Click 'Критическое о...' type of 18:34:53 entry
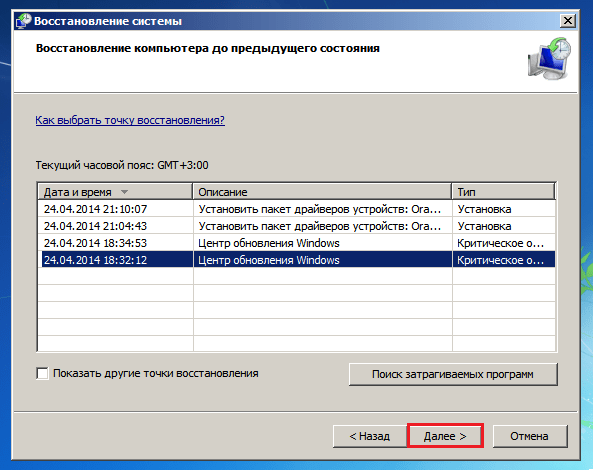This screenshot has height=470, width=593. [500, 243]
